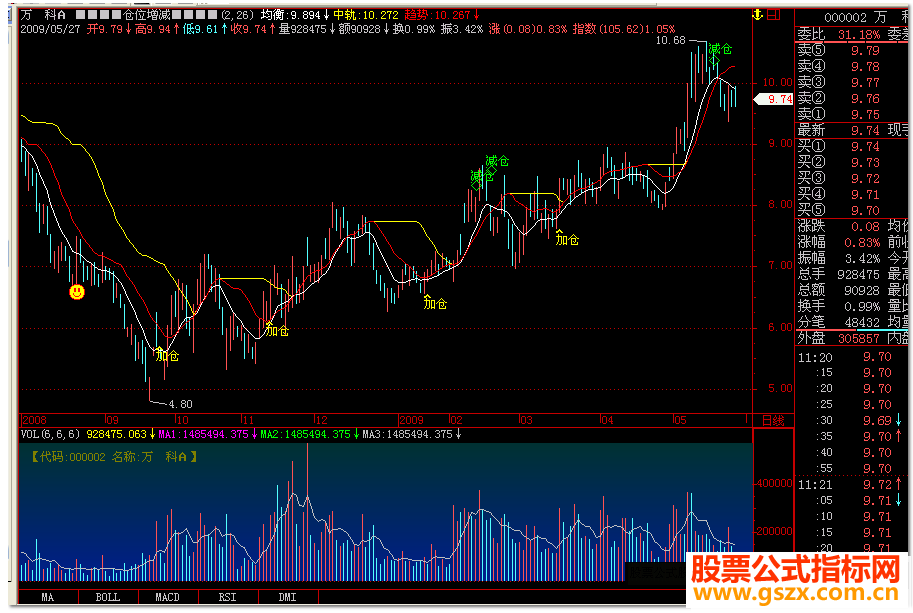
Task: Switch to the MA indicator tab
Action: tap(48, 597)
